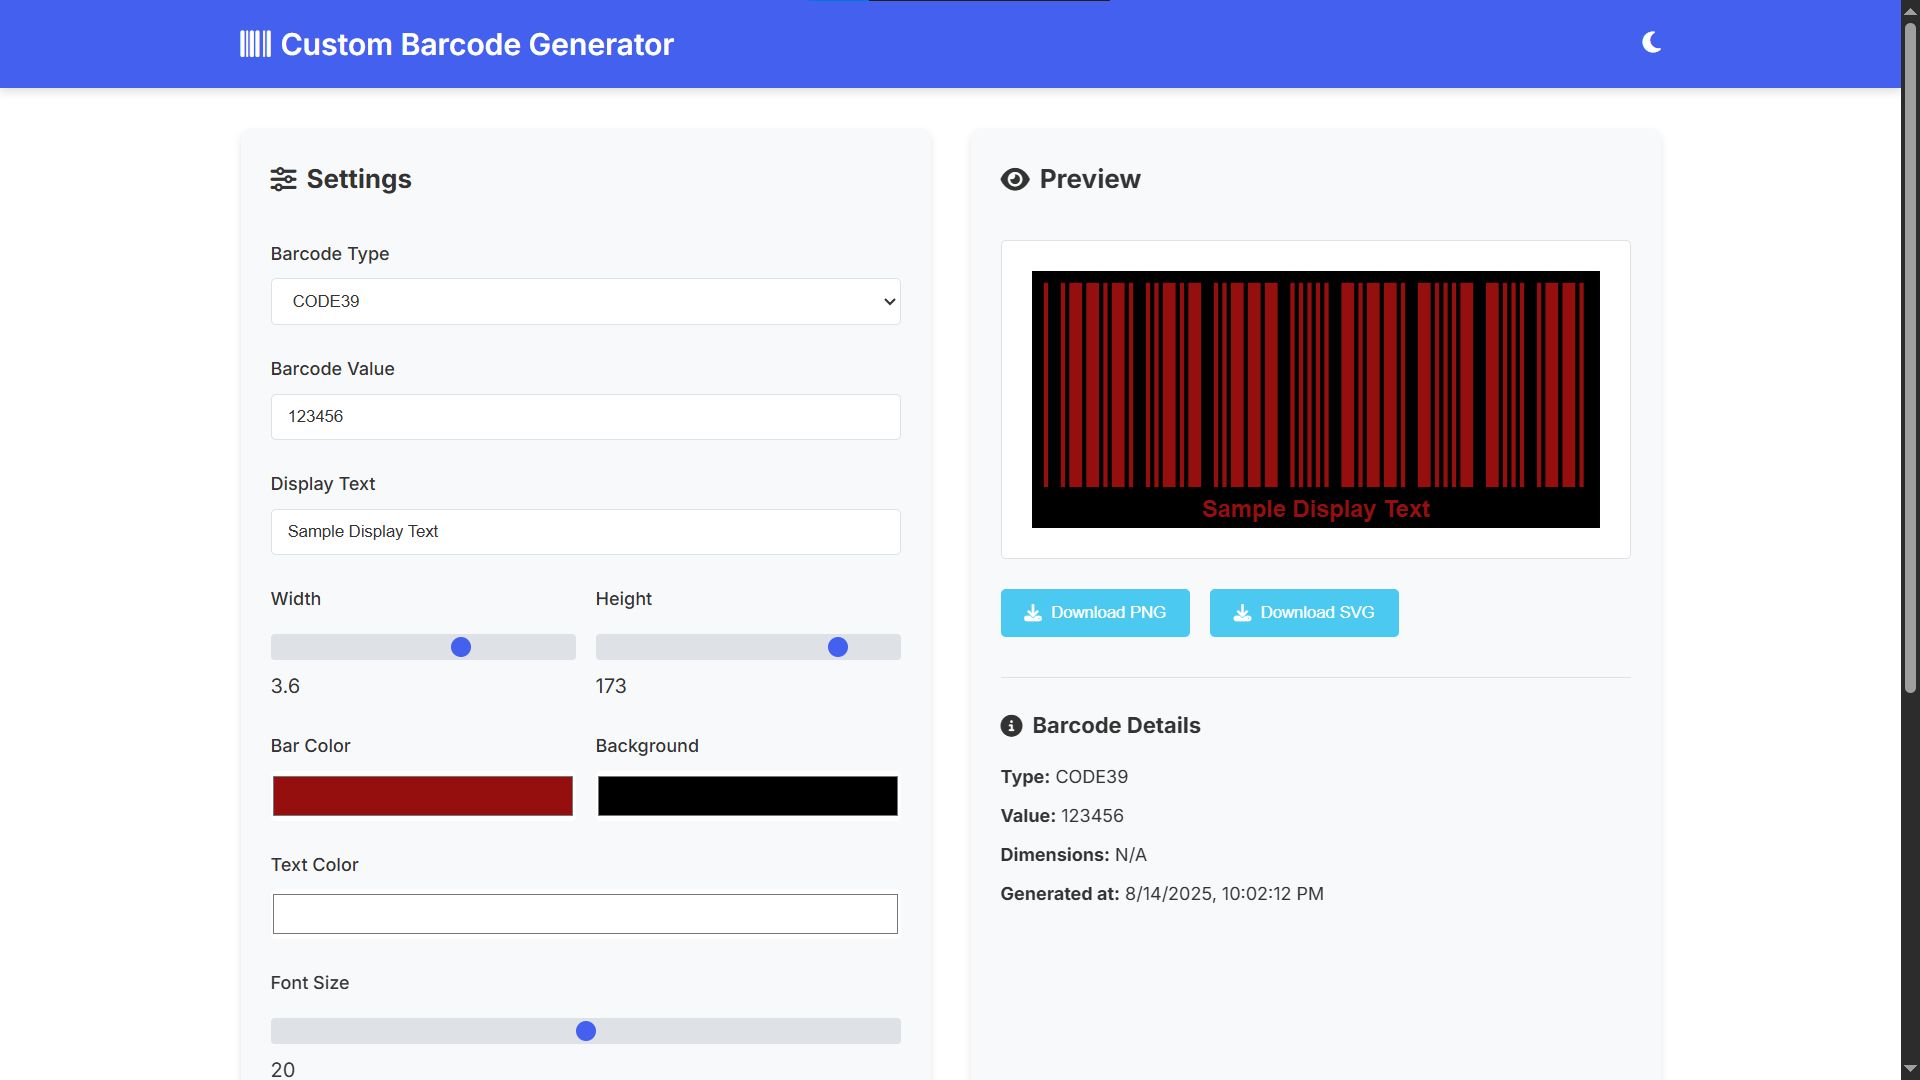The width and height of the screenshot is (1920, 1080).
Task: Click the generated barcode preview image
Action: 1315,399
